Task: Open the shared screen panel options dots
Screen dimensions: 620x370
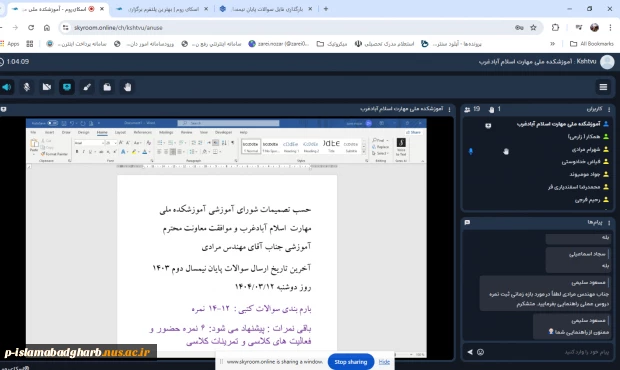Action: click(x=449, y=109)
